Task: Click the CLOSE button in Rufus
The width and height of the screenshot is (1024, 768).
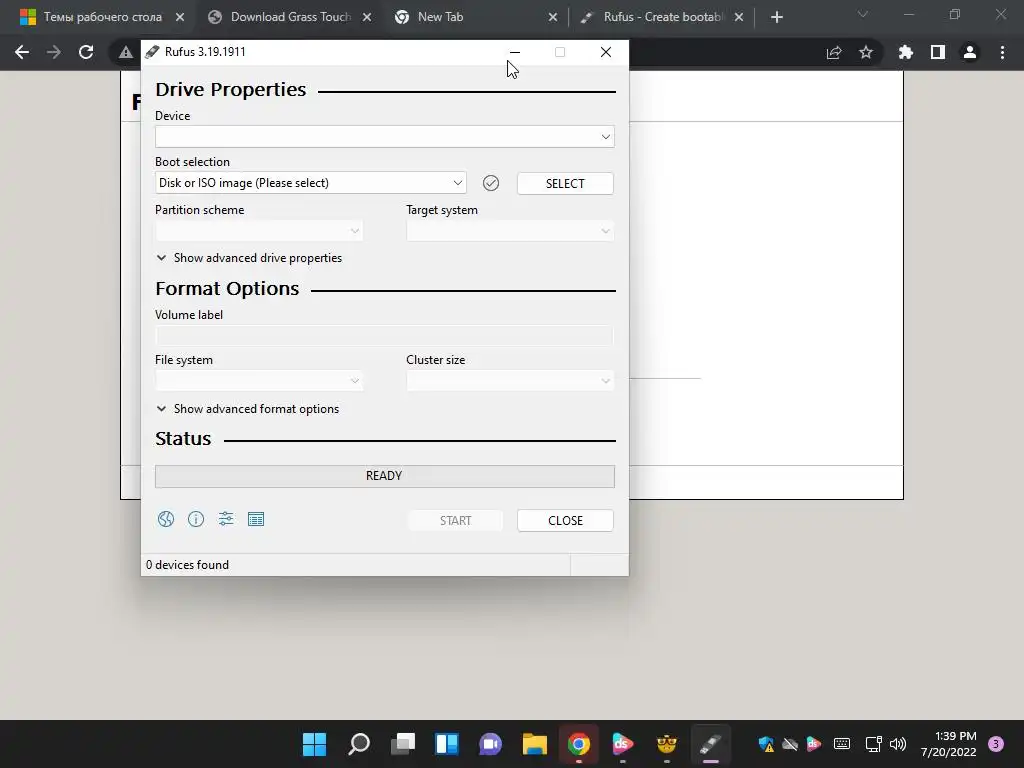Action: coord(565,520)
